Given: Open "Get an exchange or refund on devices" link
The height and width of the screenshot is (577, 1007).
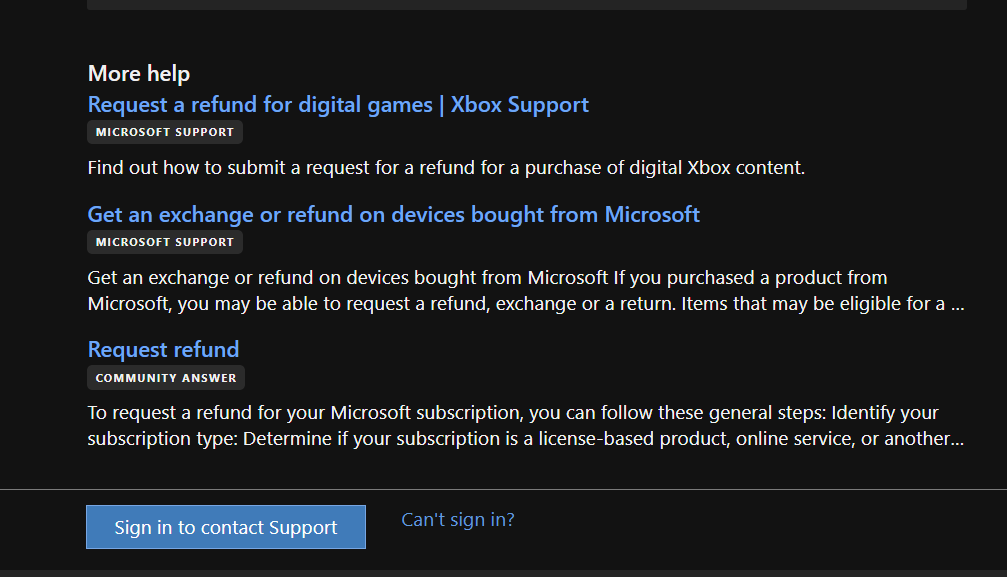Looking at the screenshot, I should tap(393, 215).
